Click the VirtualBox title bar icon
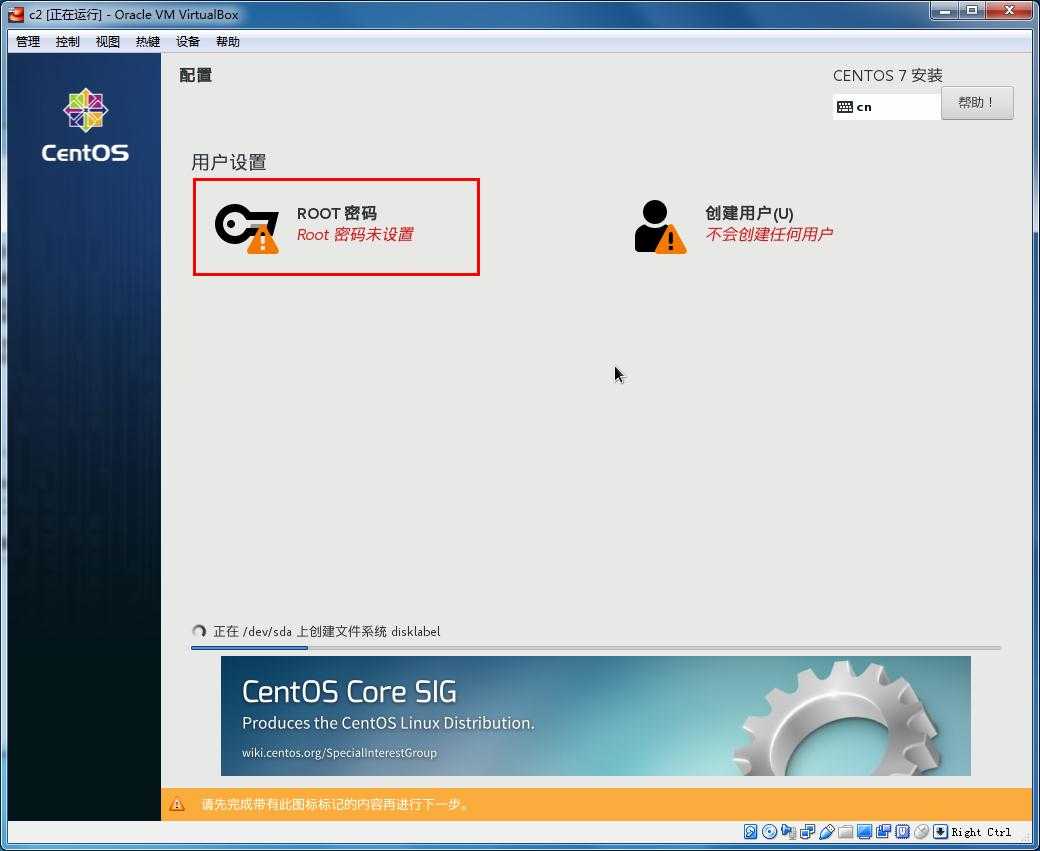1040x851 pixels. click(x=16, y=14)
